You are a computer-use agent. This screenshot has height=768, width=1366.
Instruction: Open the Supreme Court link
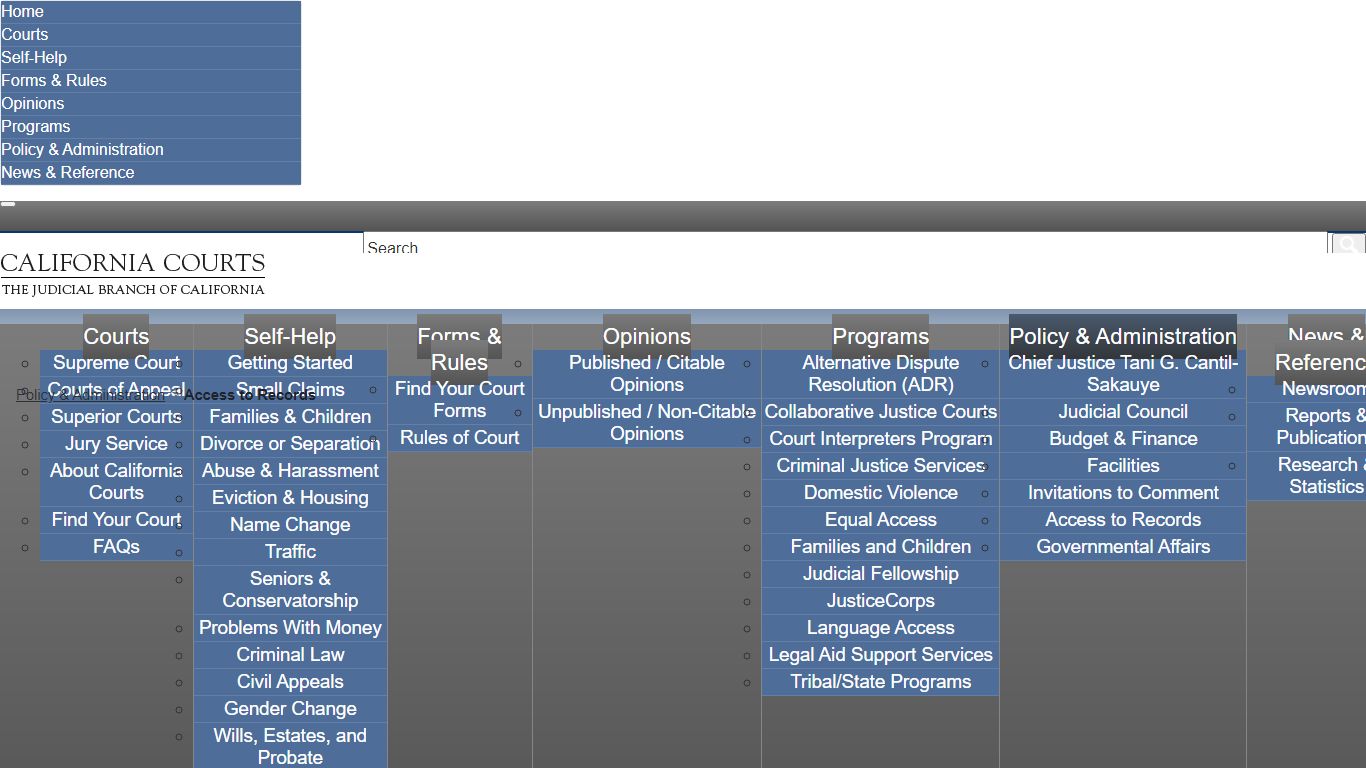click(x=116, y=363)
